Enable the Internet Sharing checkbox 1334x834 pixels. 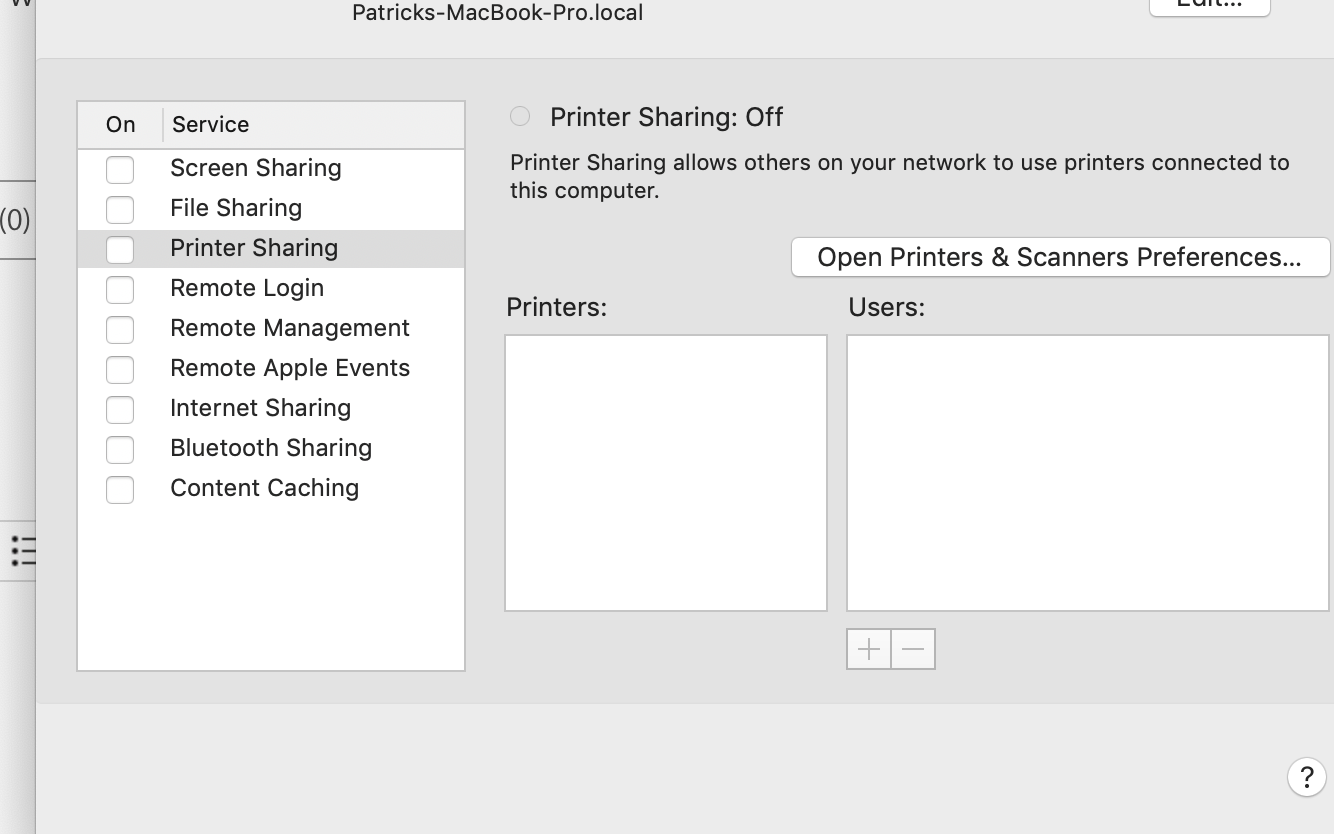coord(120,409)
